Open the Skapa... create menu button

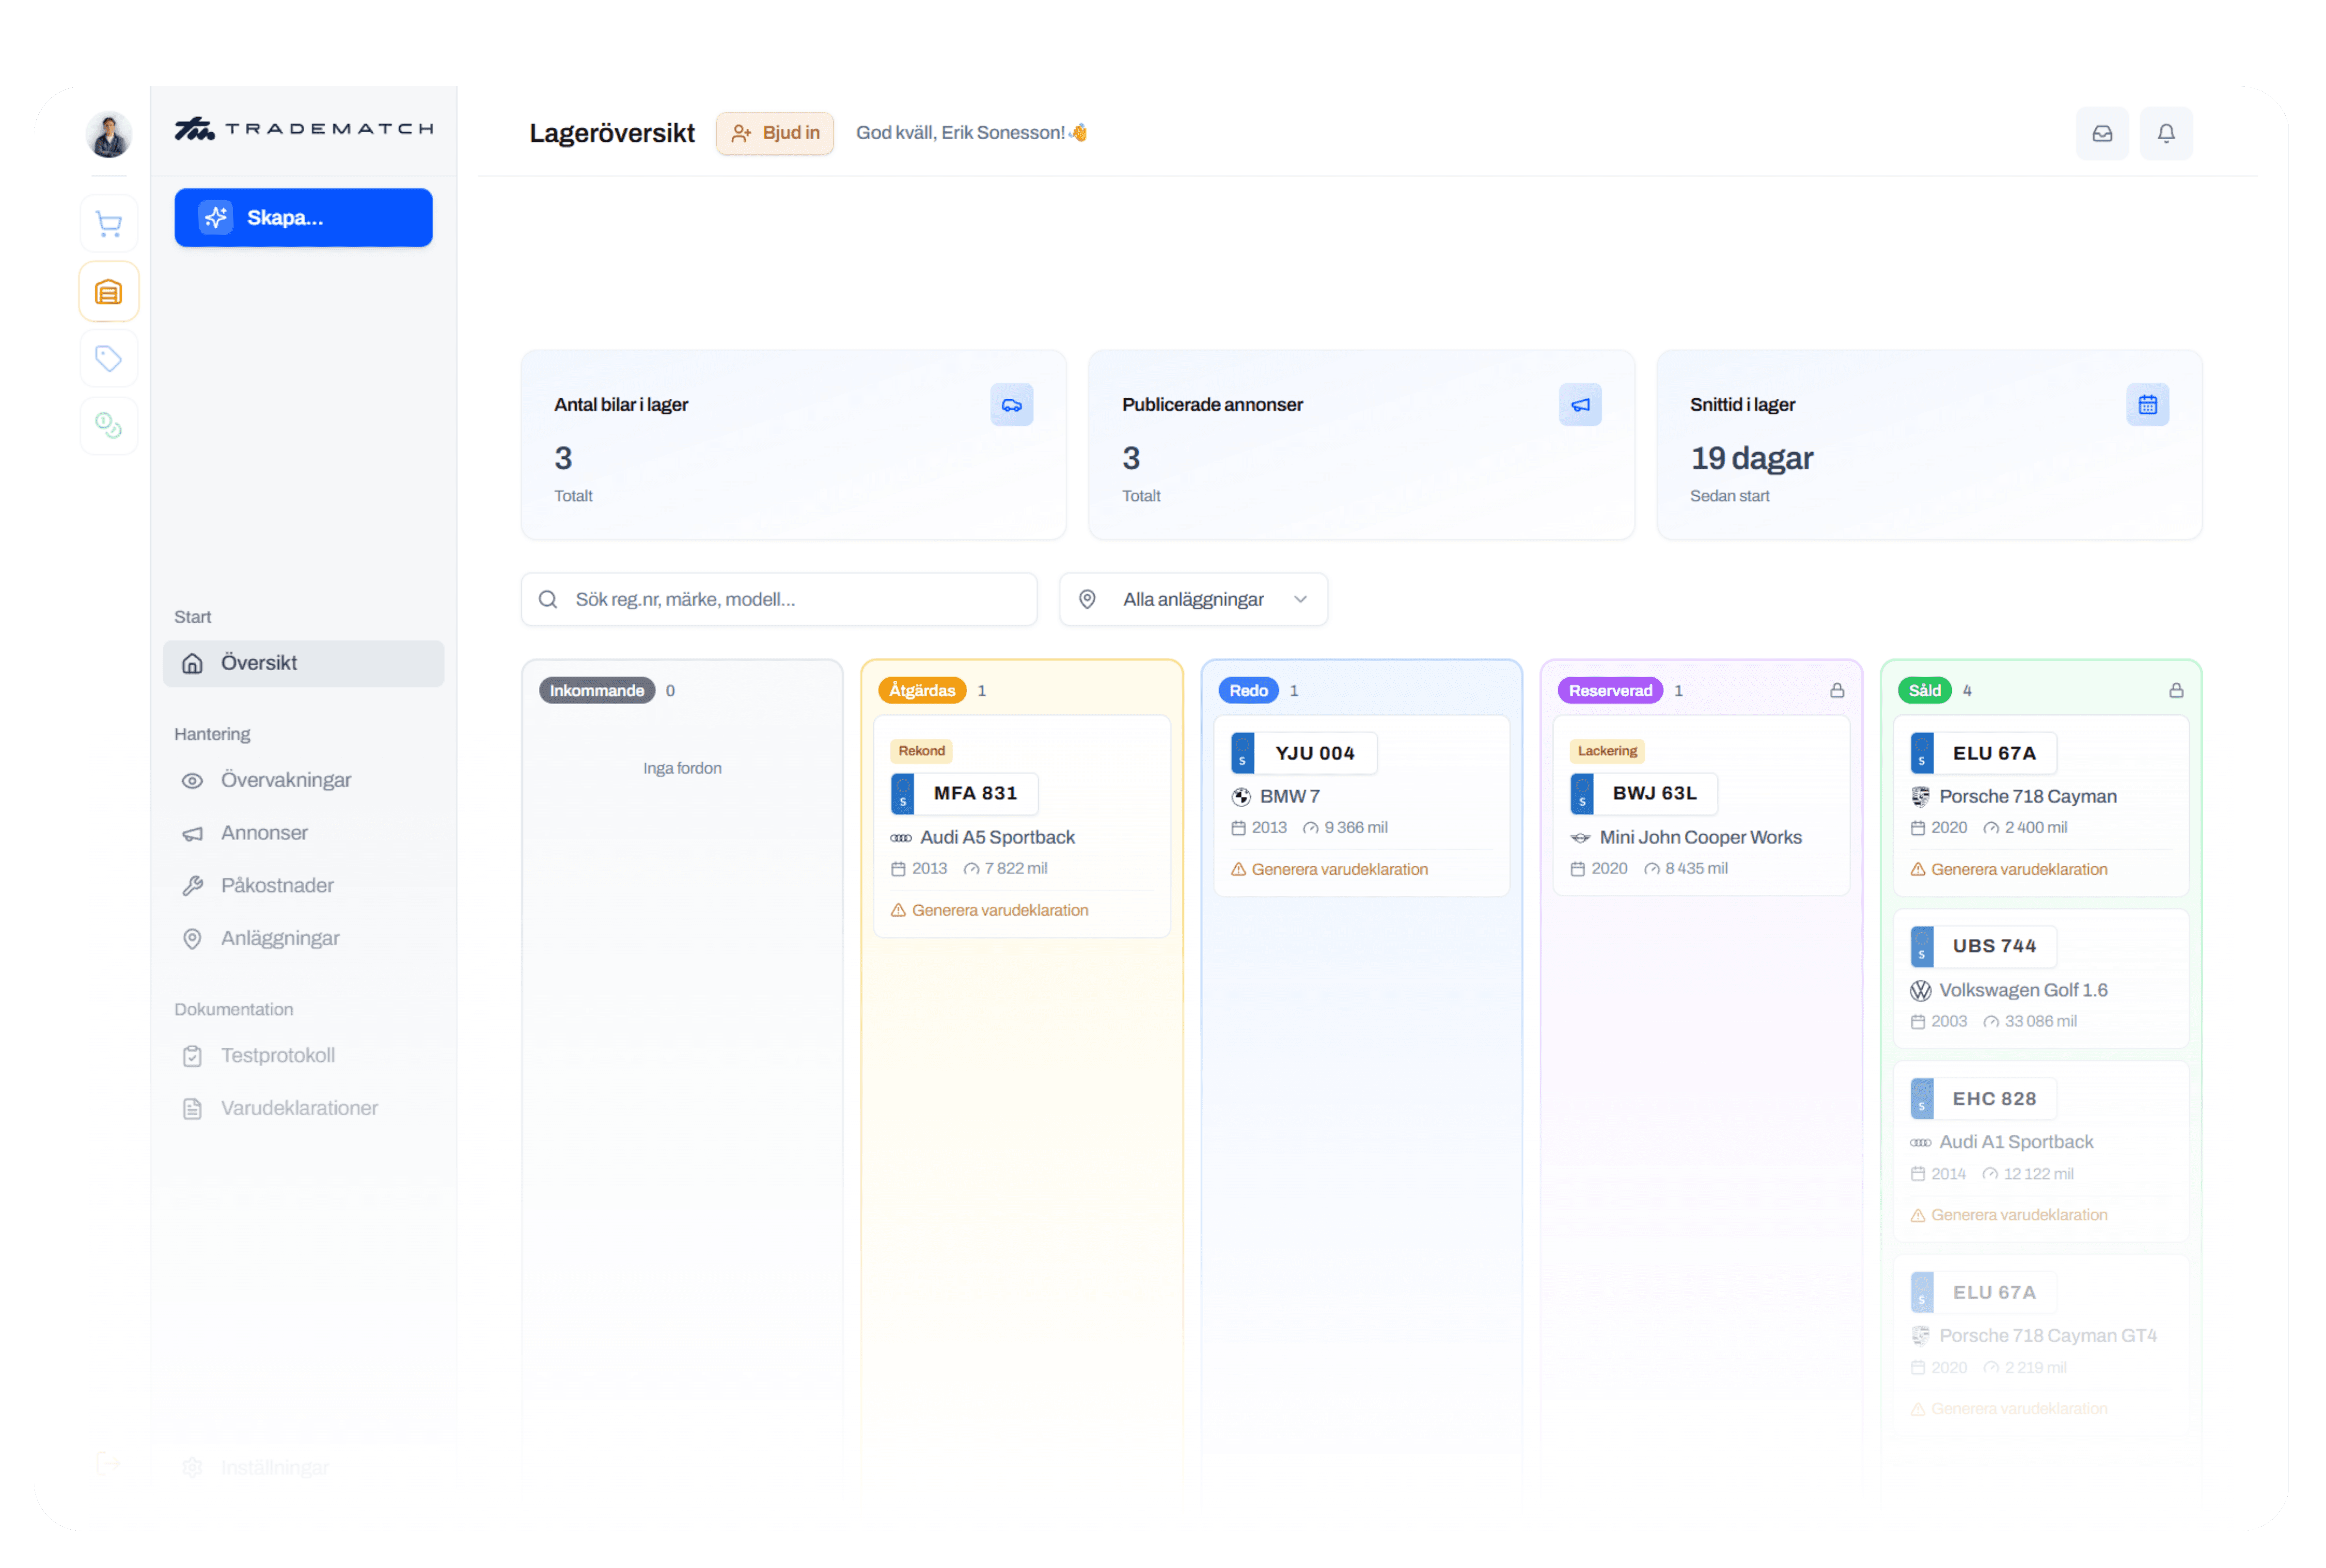[x=303, y=217]
